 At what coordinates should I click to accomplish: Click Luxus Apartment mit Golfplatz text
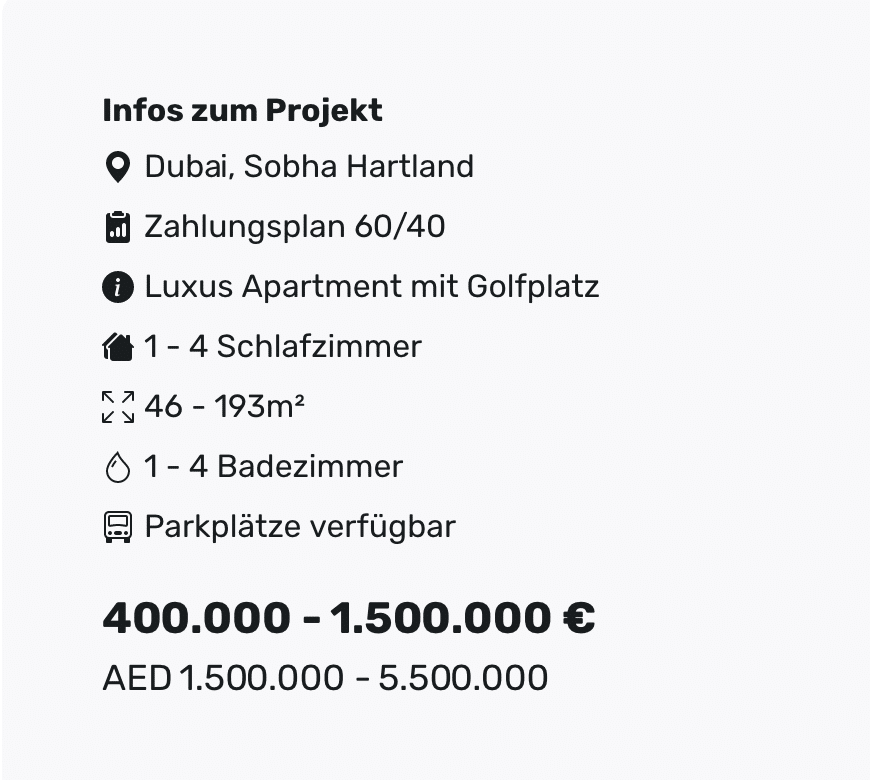(372, 287)
